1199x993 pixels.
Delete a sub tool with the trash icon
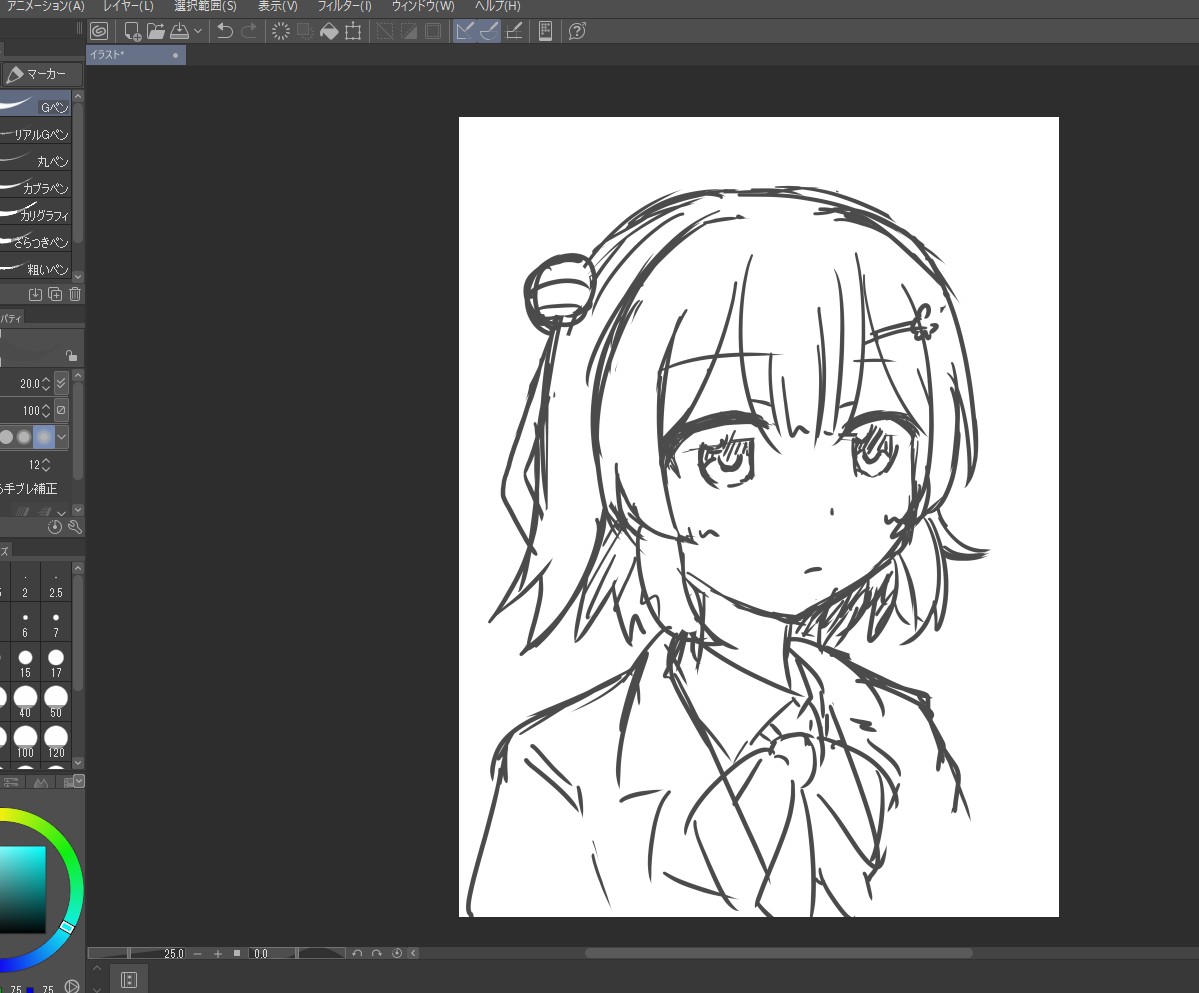tap(75, 294)
